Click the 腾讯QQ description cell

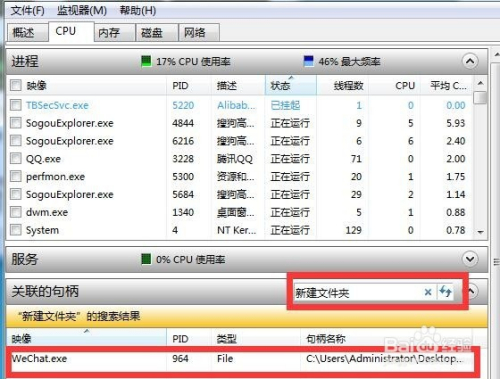click(x=235, y=159)
